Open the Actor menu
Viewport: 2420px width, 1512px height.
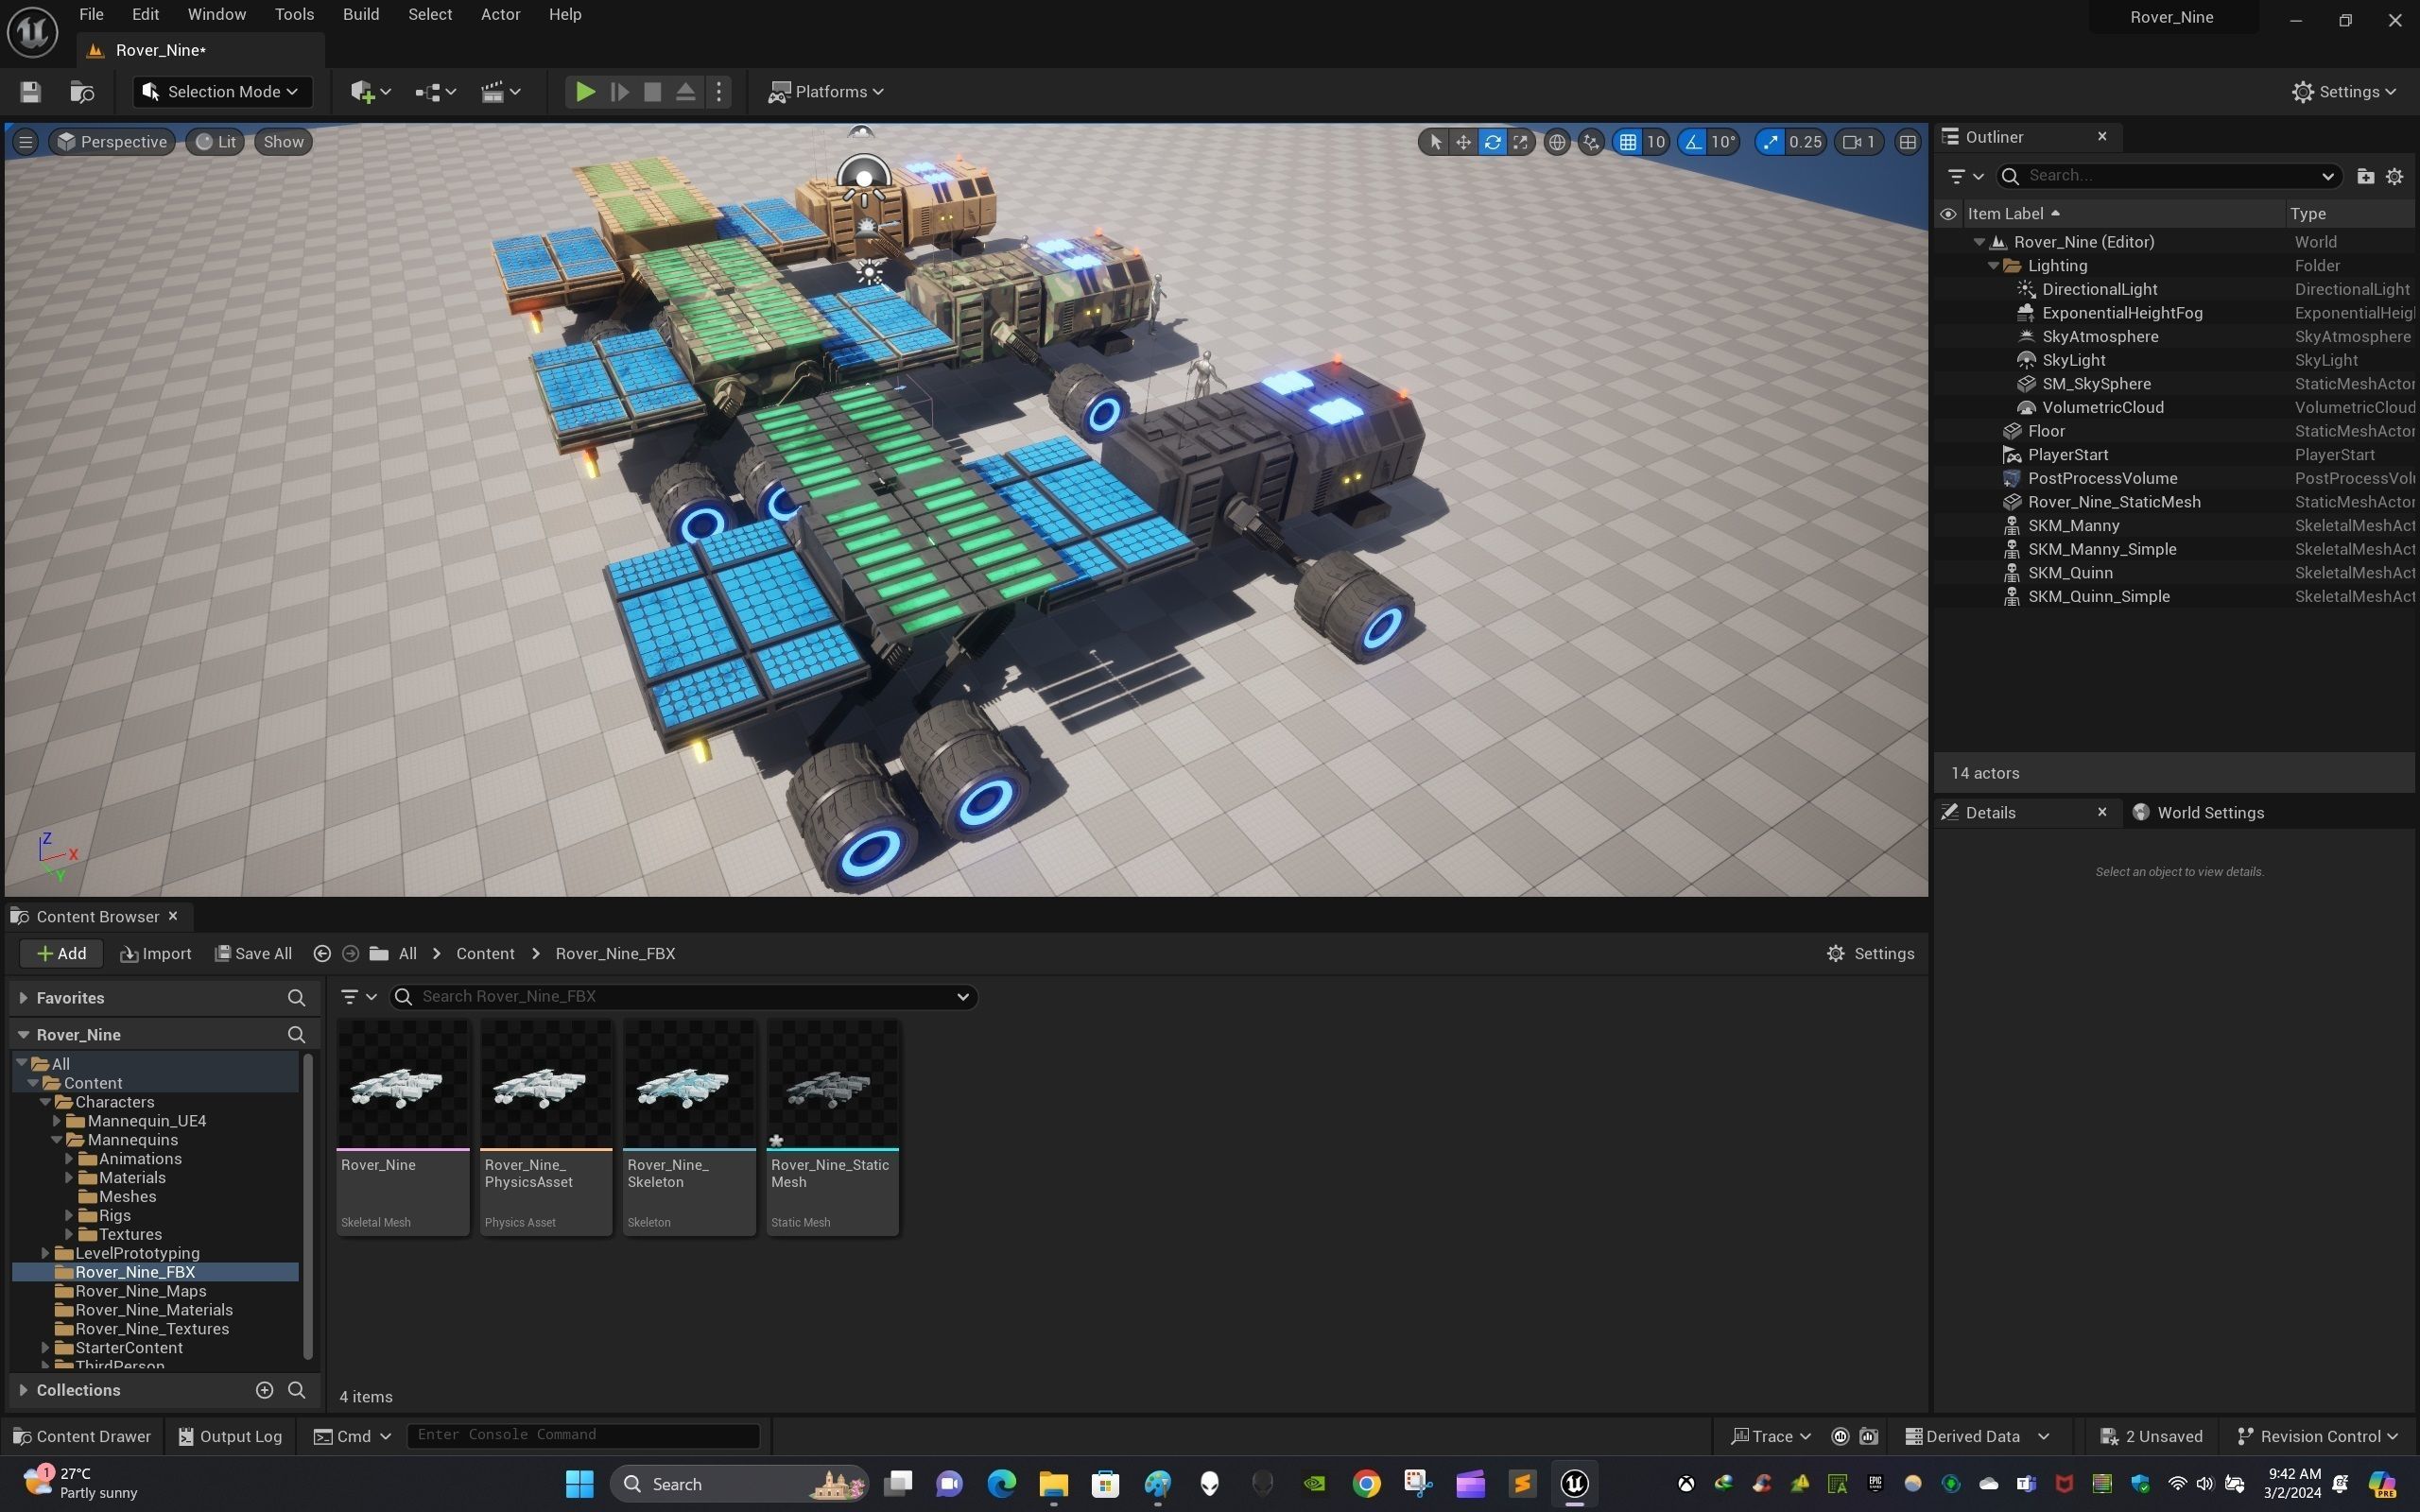click(x=500, y=14)
